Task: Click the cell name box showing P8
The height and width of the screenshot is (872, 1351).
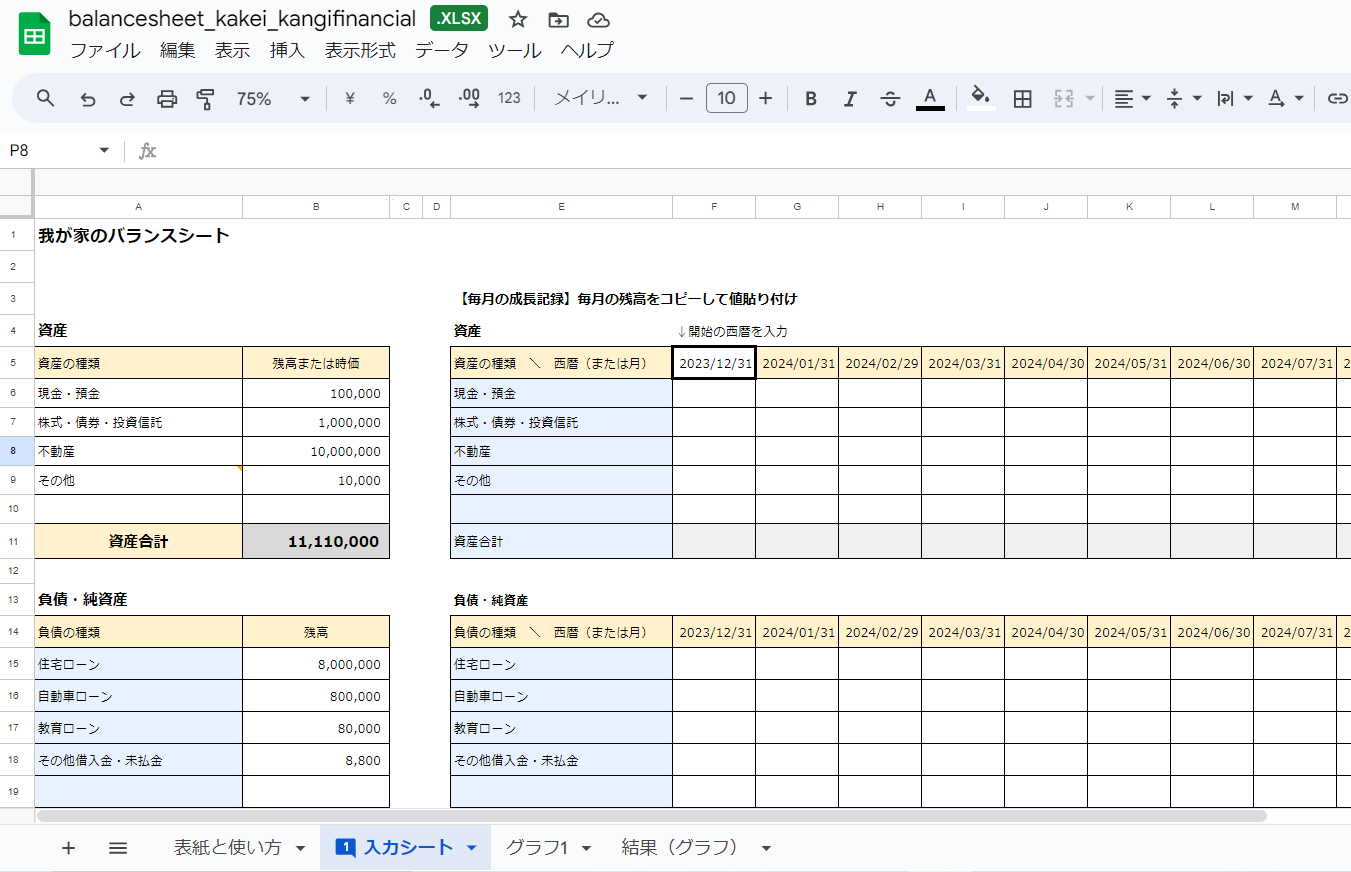Action: [58, 150]
